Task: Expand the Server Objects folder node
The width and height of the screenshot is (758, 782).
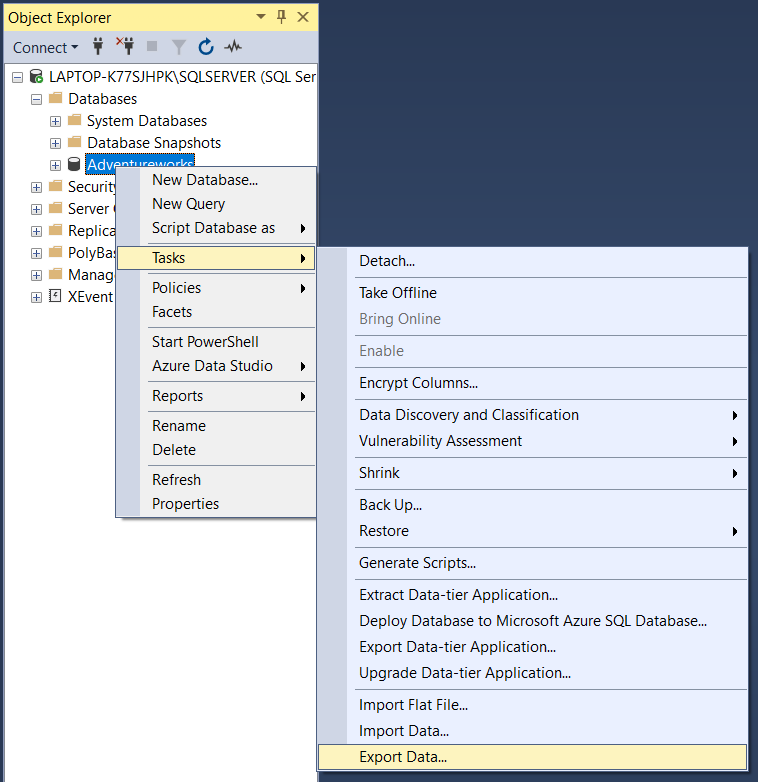Action: point(36,209)
